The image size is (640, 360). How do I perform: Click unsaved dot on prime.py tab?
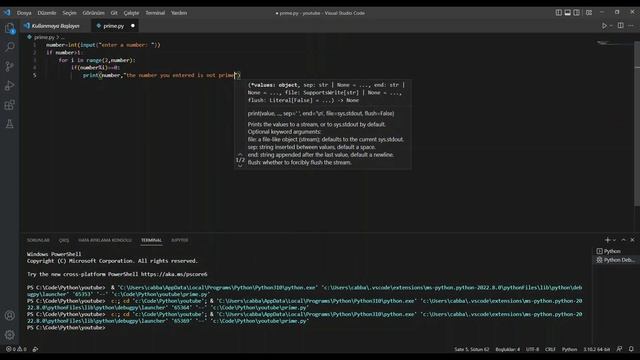[133, 26]
